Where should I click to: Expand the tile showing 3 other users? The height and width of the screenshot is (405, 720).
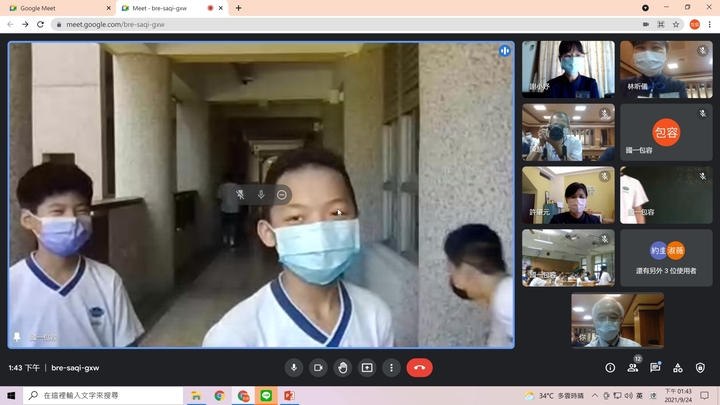666,258
